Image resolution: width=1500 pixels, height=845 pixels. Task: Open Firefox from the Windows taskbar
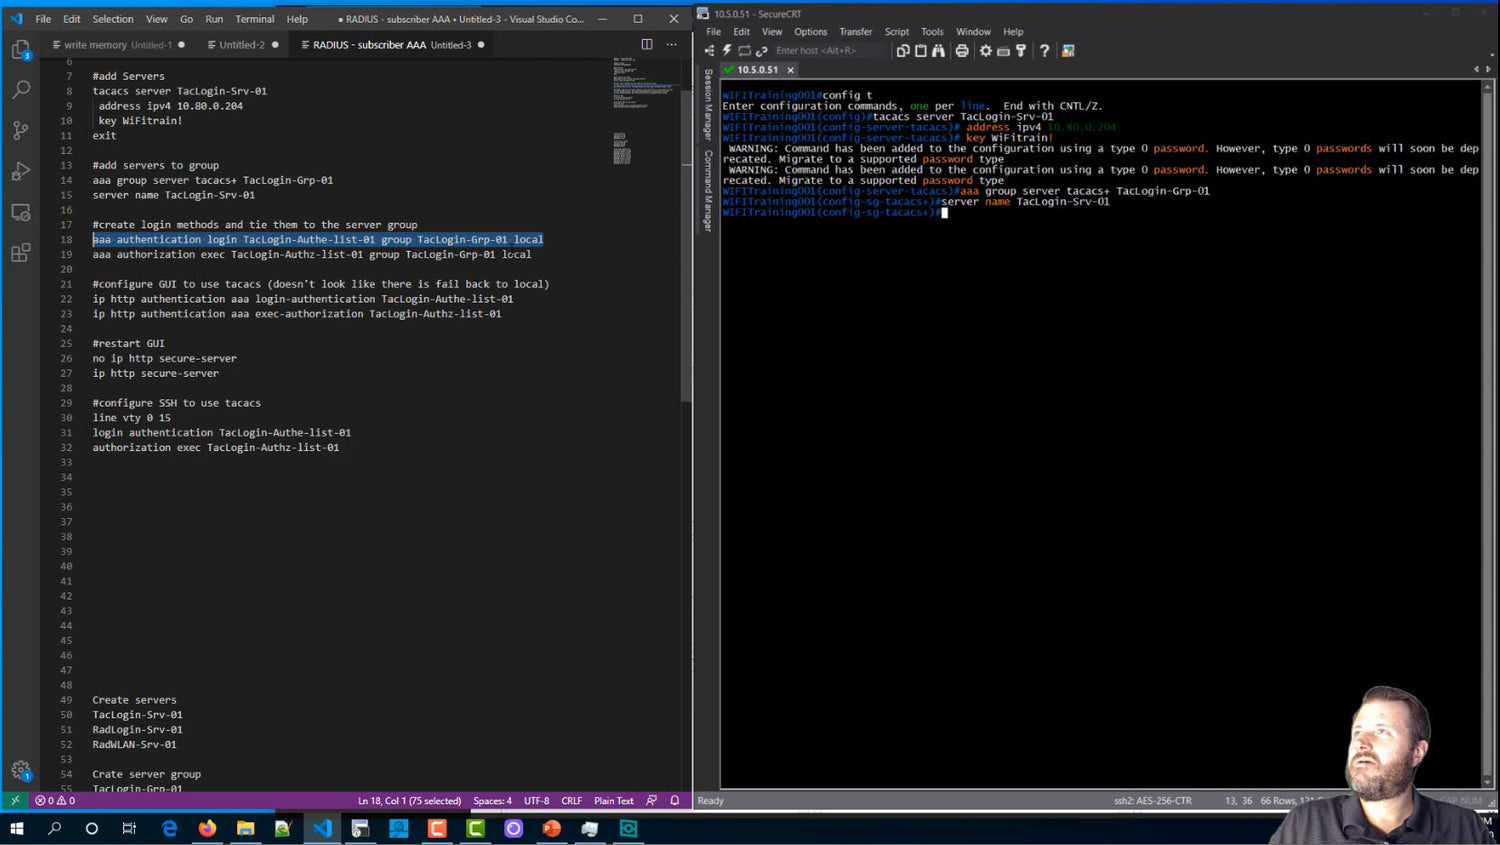coord(207,828)
